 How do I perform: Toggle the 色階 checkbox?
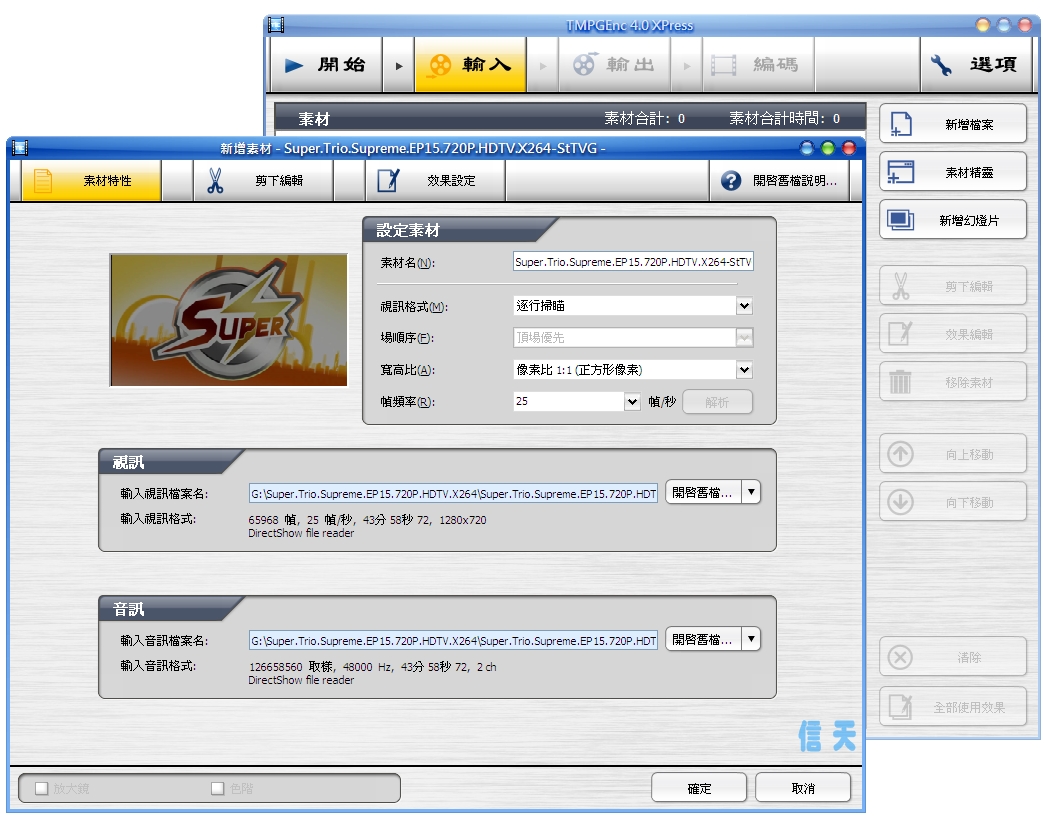point(217,788)
